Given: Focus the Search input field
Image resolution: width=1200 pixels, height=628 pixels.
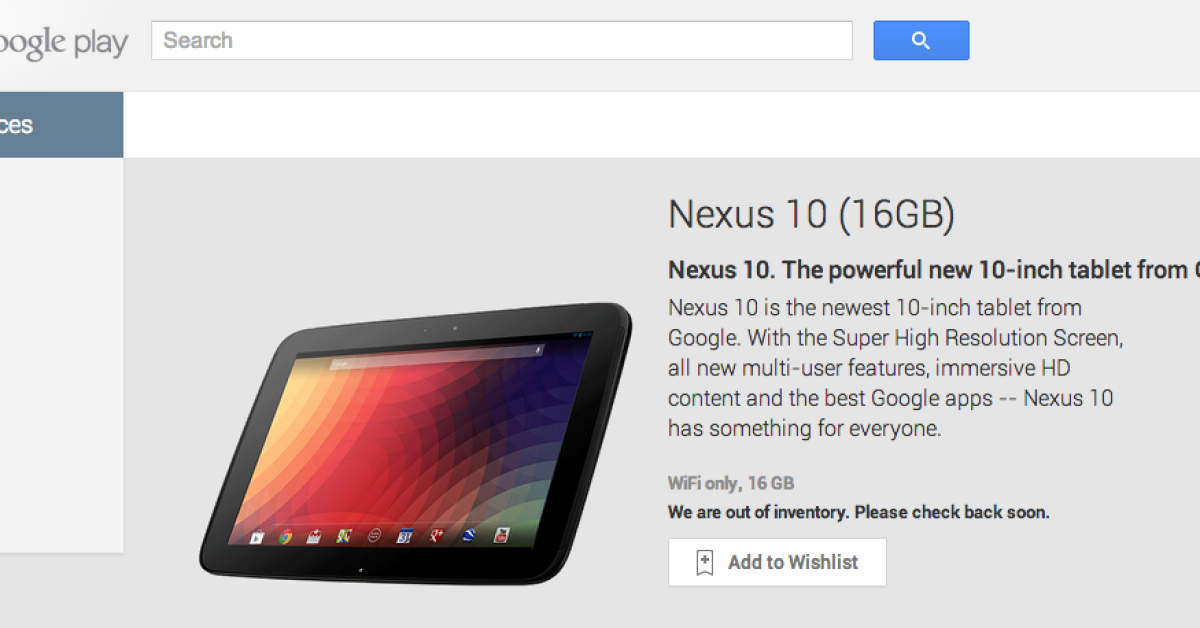Looking at the screenshot, I should [502, 41].
